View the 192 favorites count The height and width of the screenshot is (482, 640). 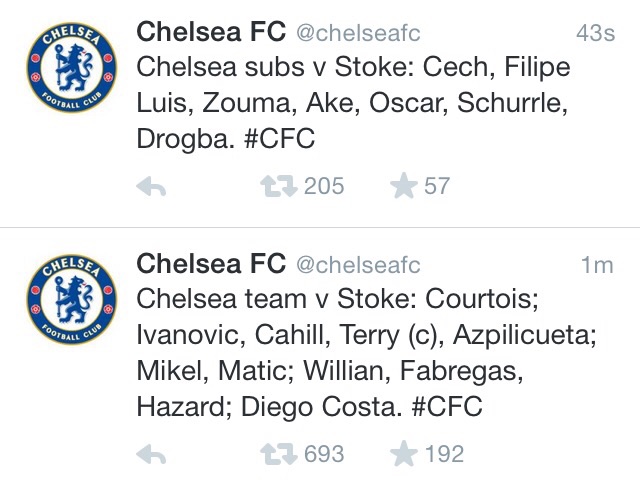point(444,454)
